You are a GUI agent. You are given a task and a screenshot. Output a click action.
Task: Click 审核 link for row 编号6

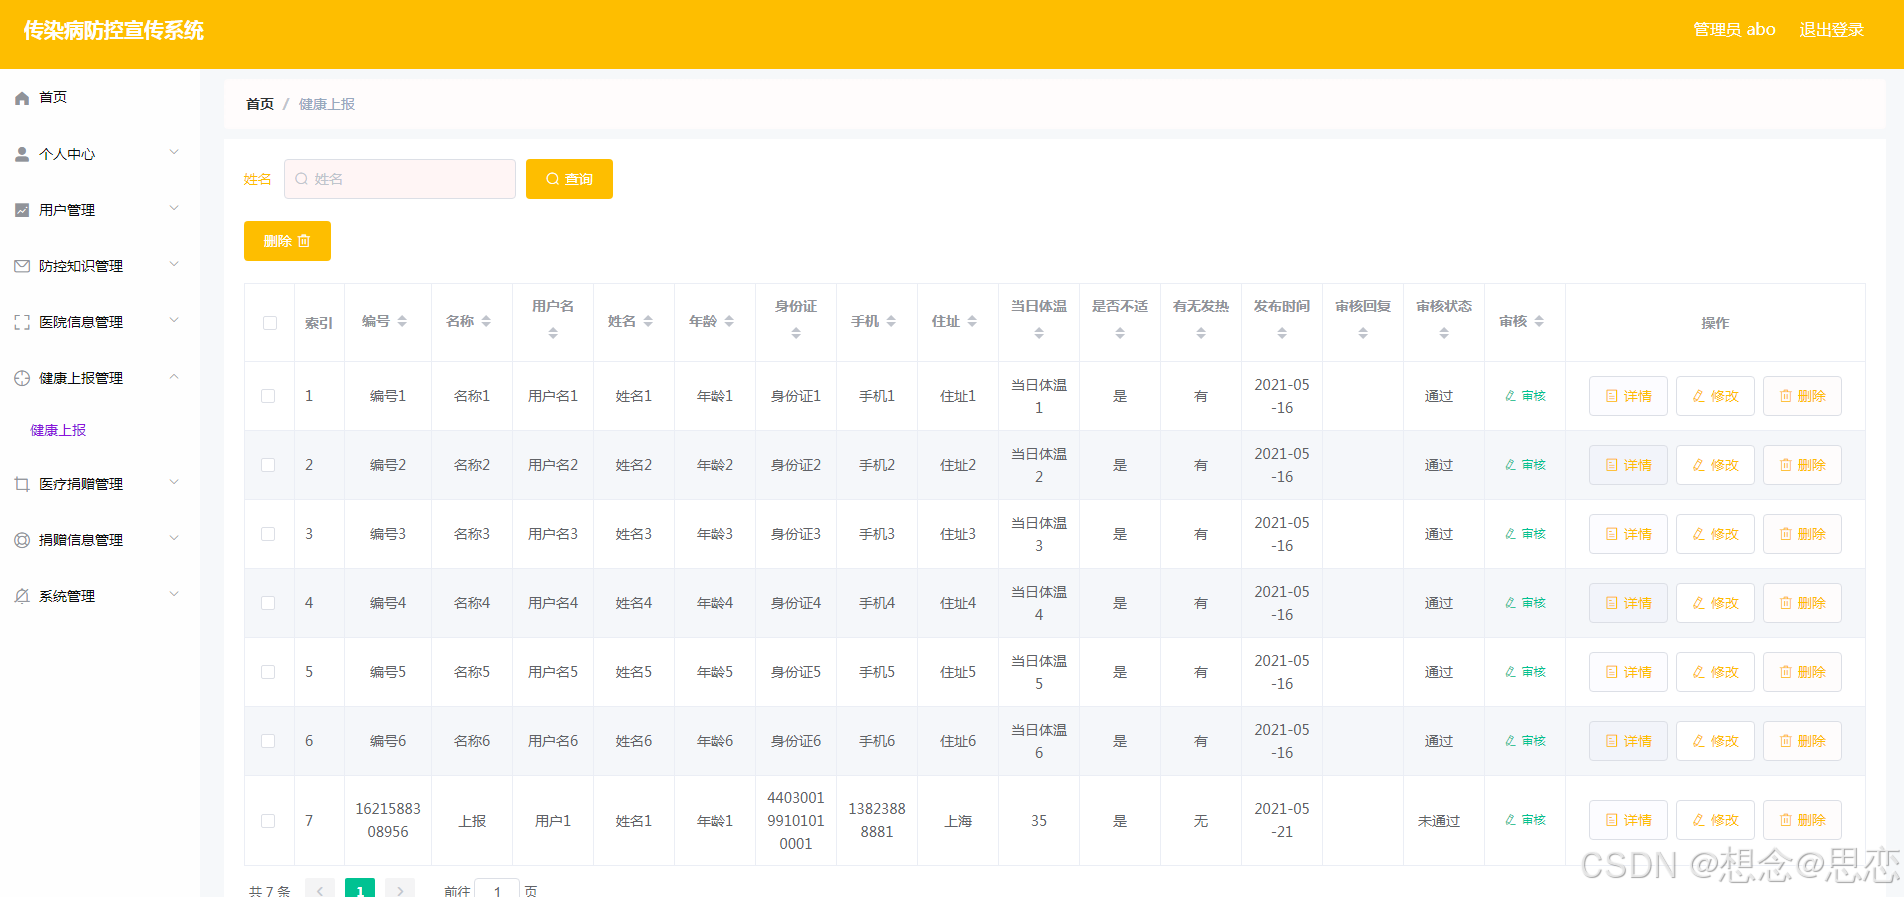point(1525,741)
